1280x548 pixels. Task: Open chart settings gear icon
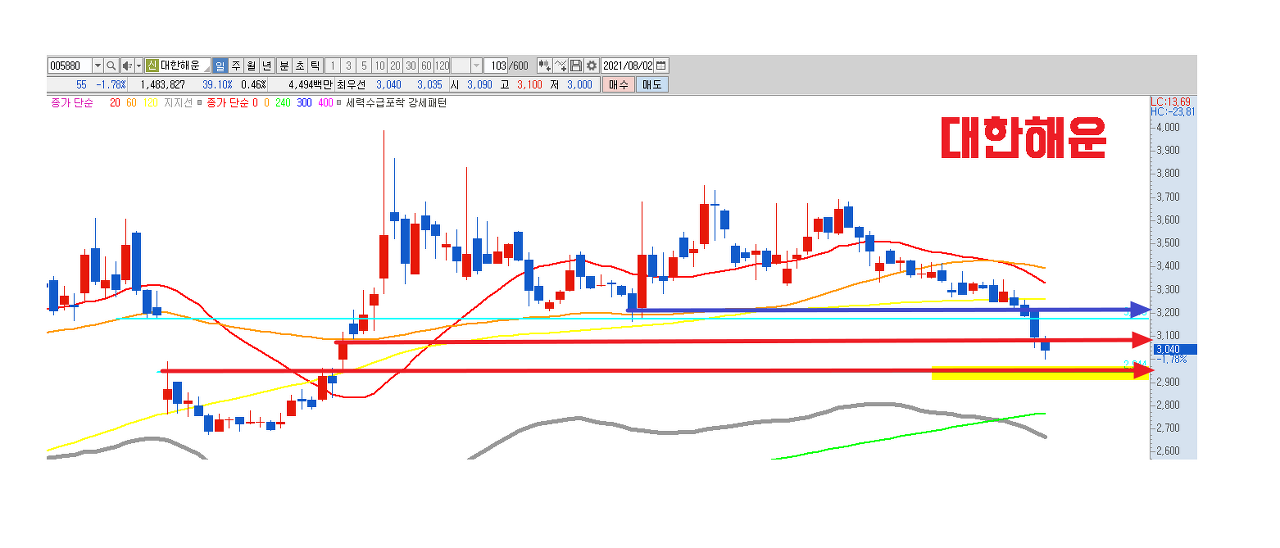pos(591,65)
